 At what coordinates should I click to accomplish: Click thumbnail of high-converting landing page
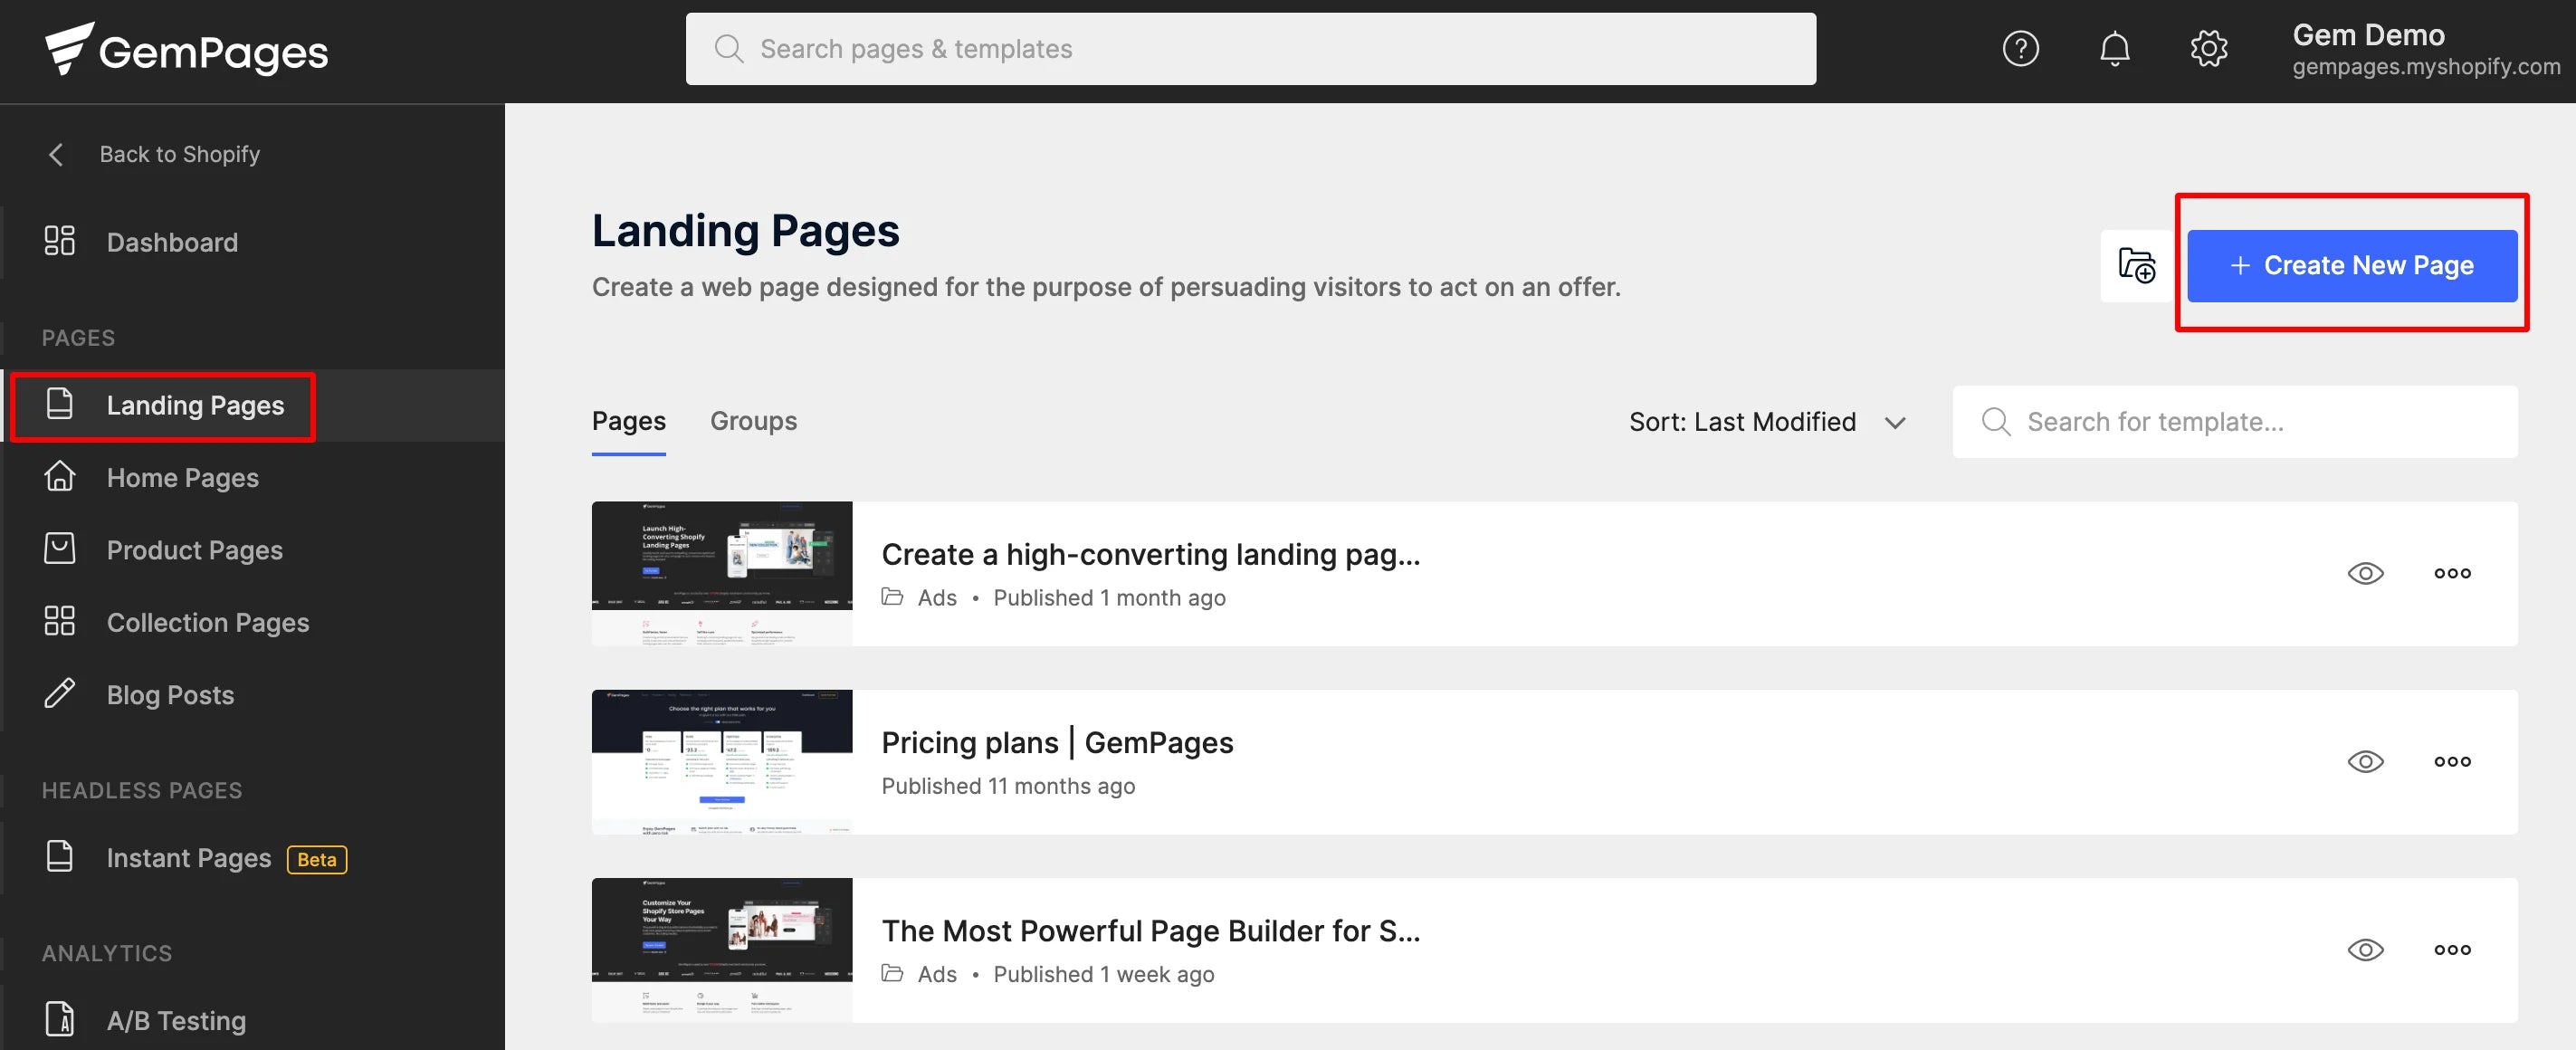[722, 573]
